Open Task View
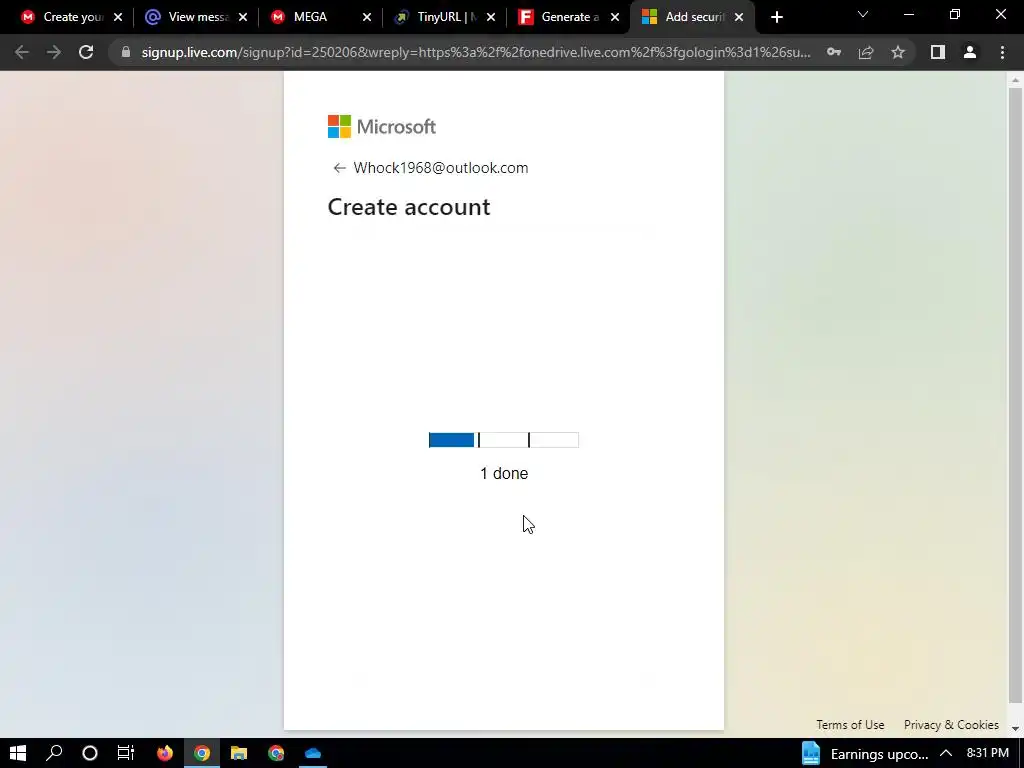The image size is (1024, 768). [x=125, y=753]
